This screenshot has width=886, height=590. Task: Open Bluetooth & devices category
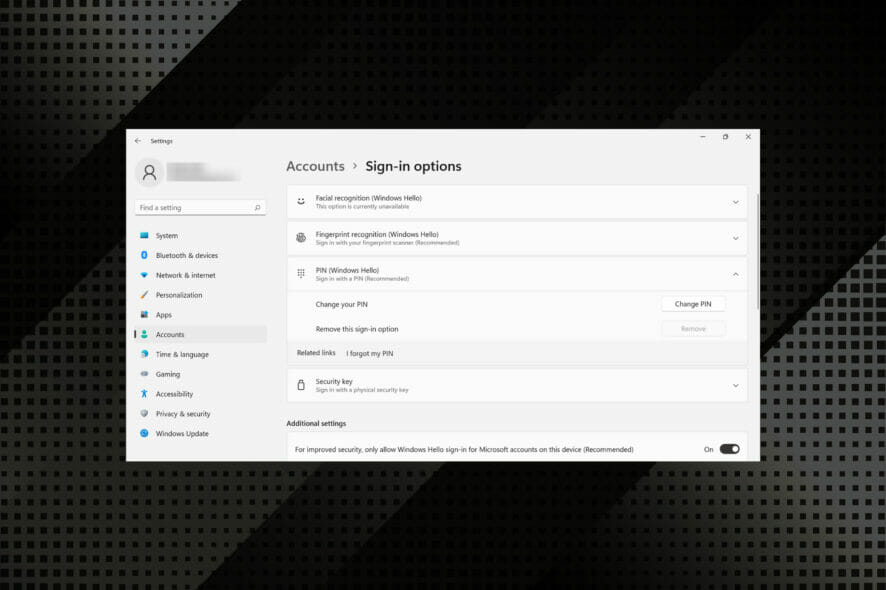pos(201,255)
